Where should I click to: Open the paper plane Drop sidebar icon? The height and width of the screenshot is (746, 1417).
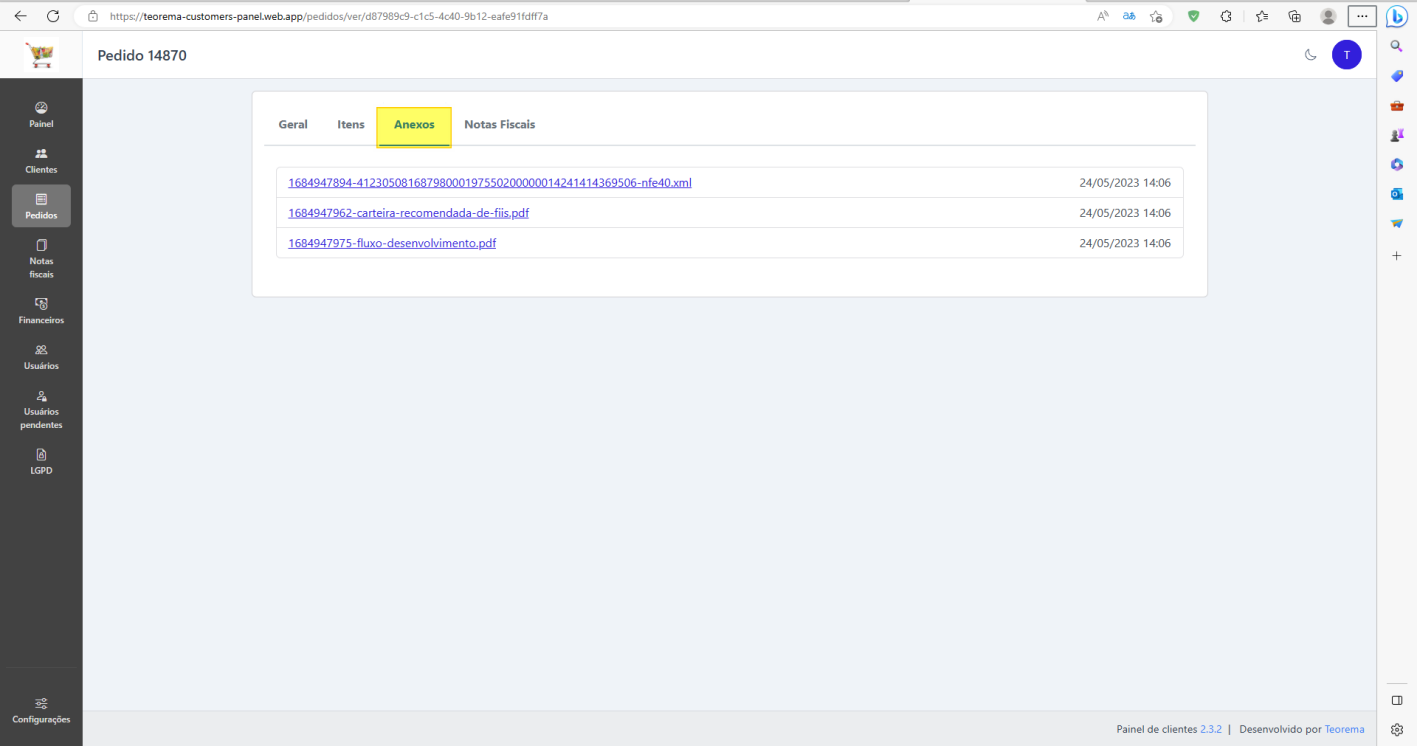[x=1397, y=223]
